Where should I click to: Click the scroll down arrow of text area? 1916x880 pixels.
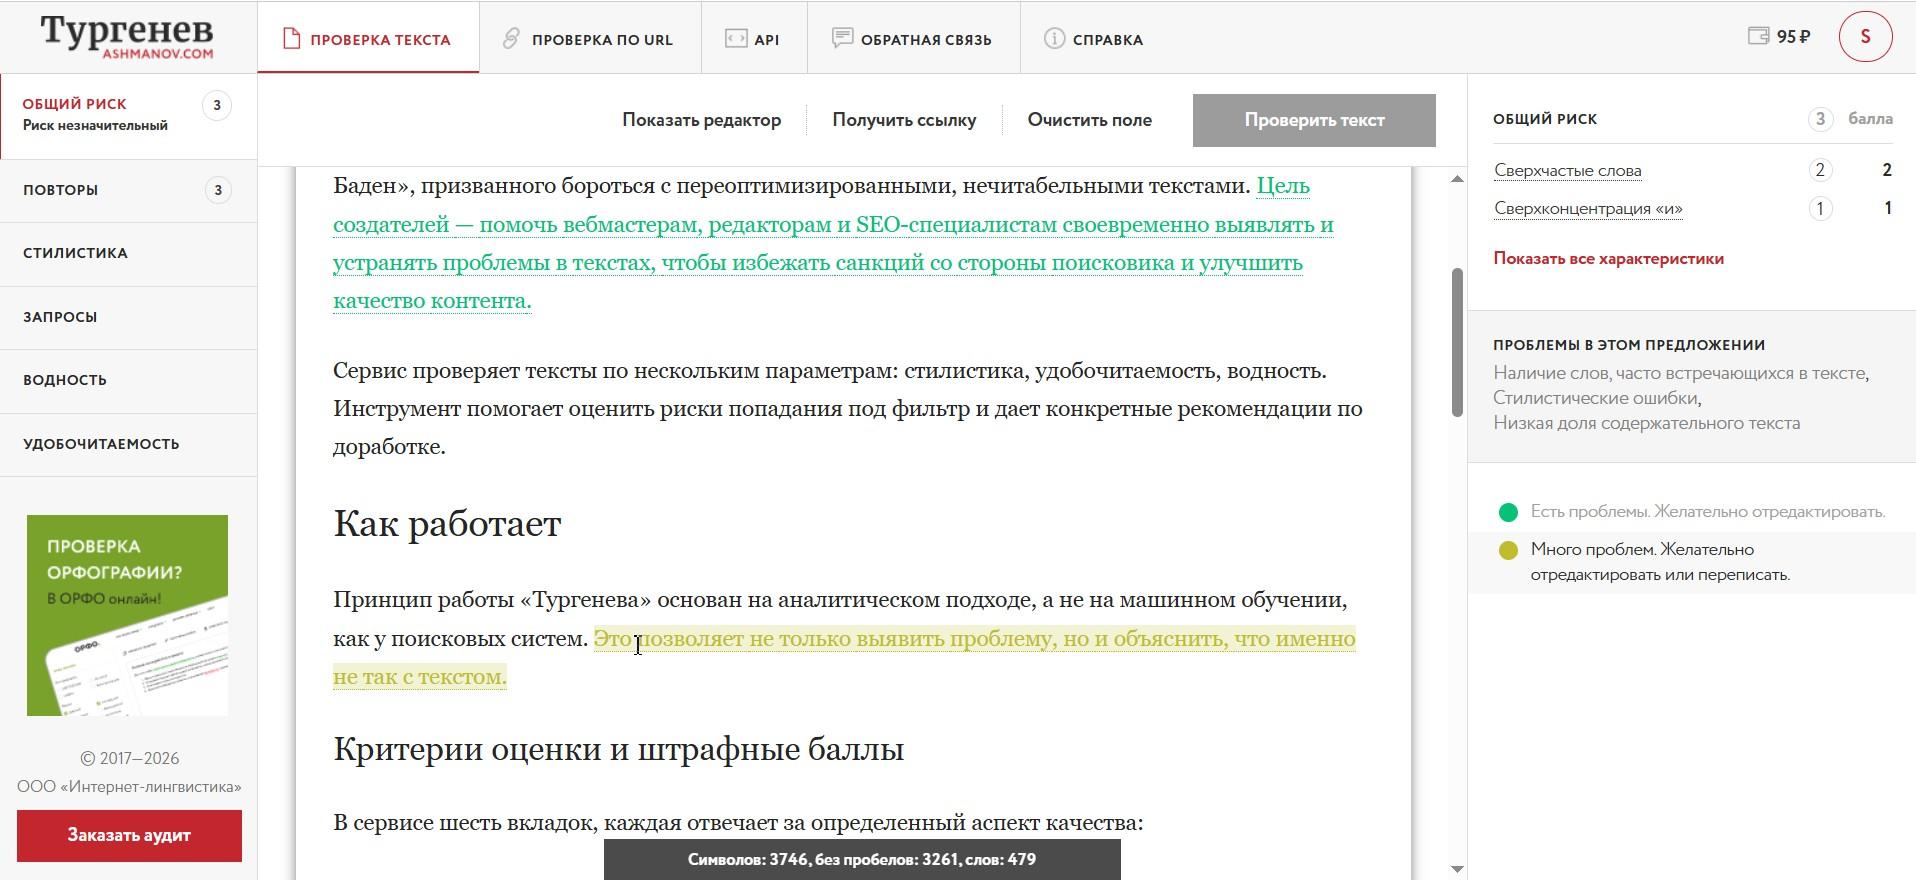1456,868
